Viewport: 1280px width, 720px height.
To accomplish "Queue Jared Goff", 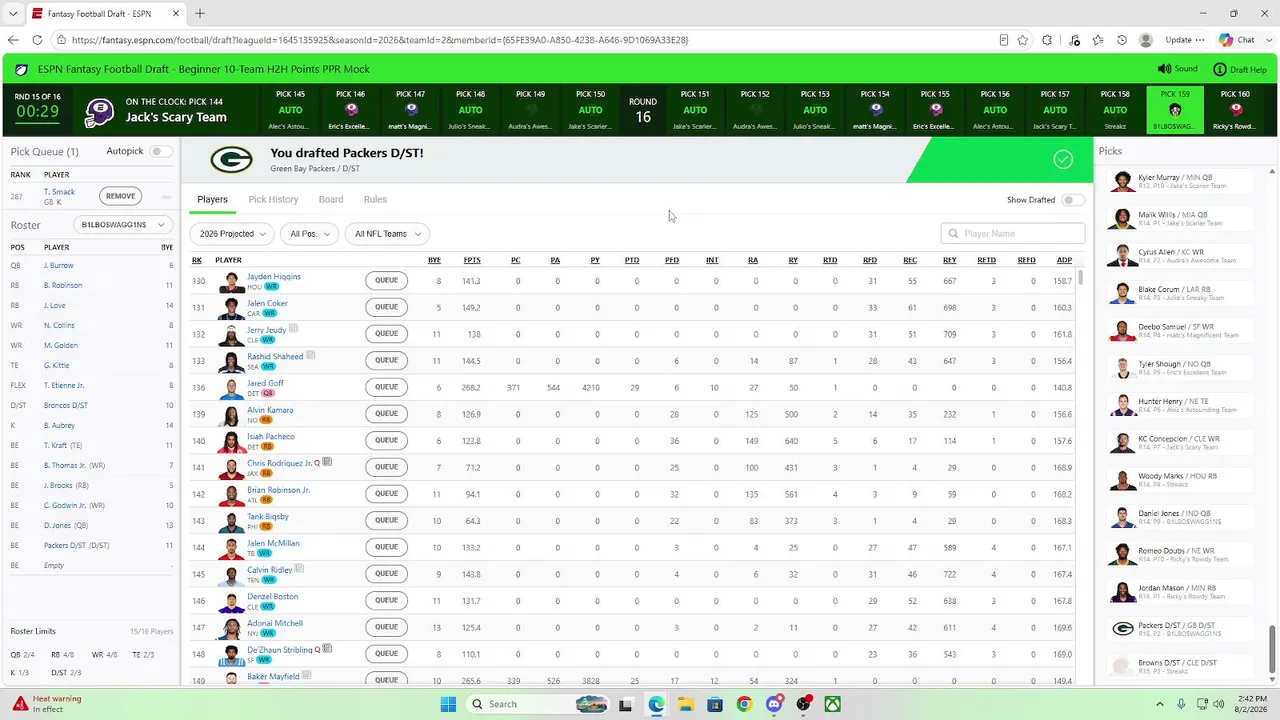I will pos(386,387).
